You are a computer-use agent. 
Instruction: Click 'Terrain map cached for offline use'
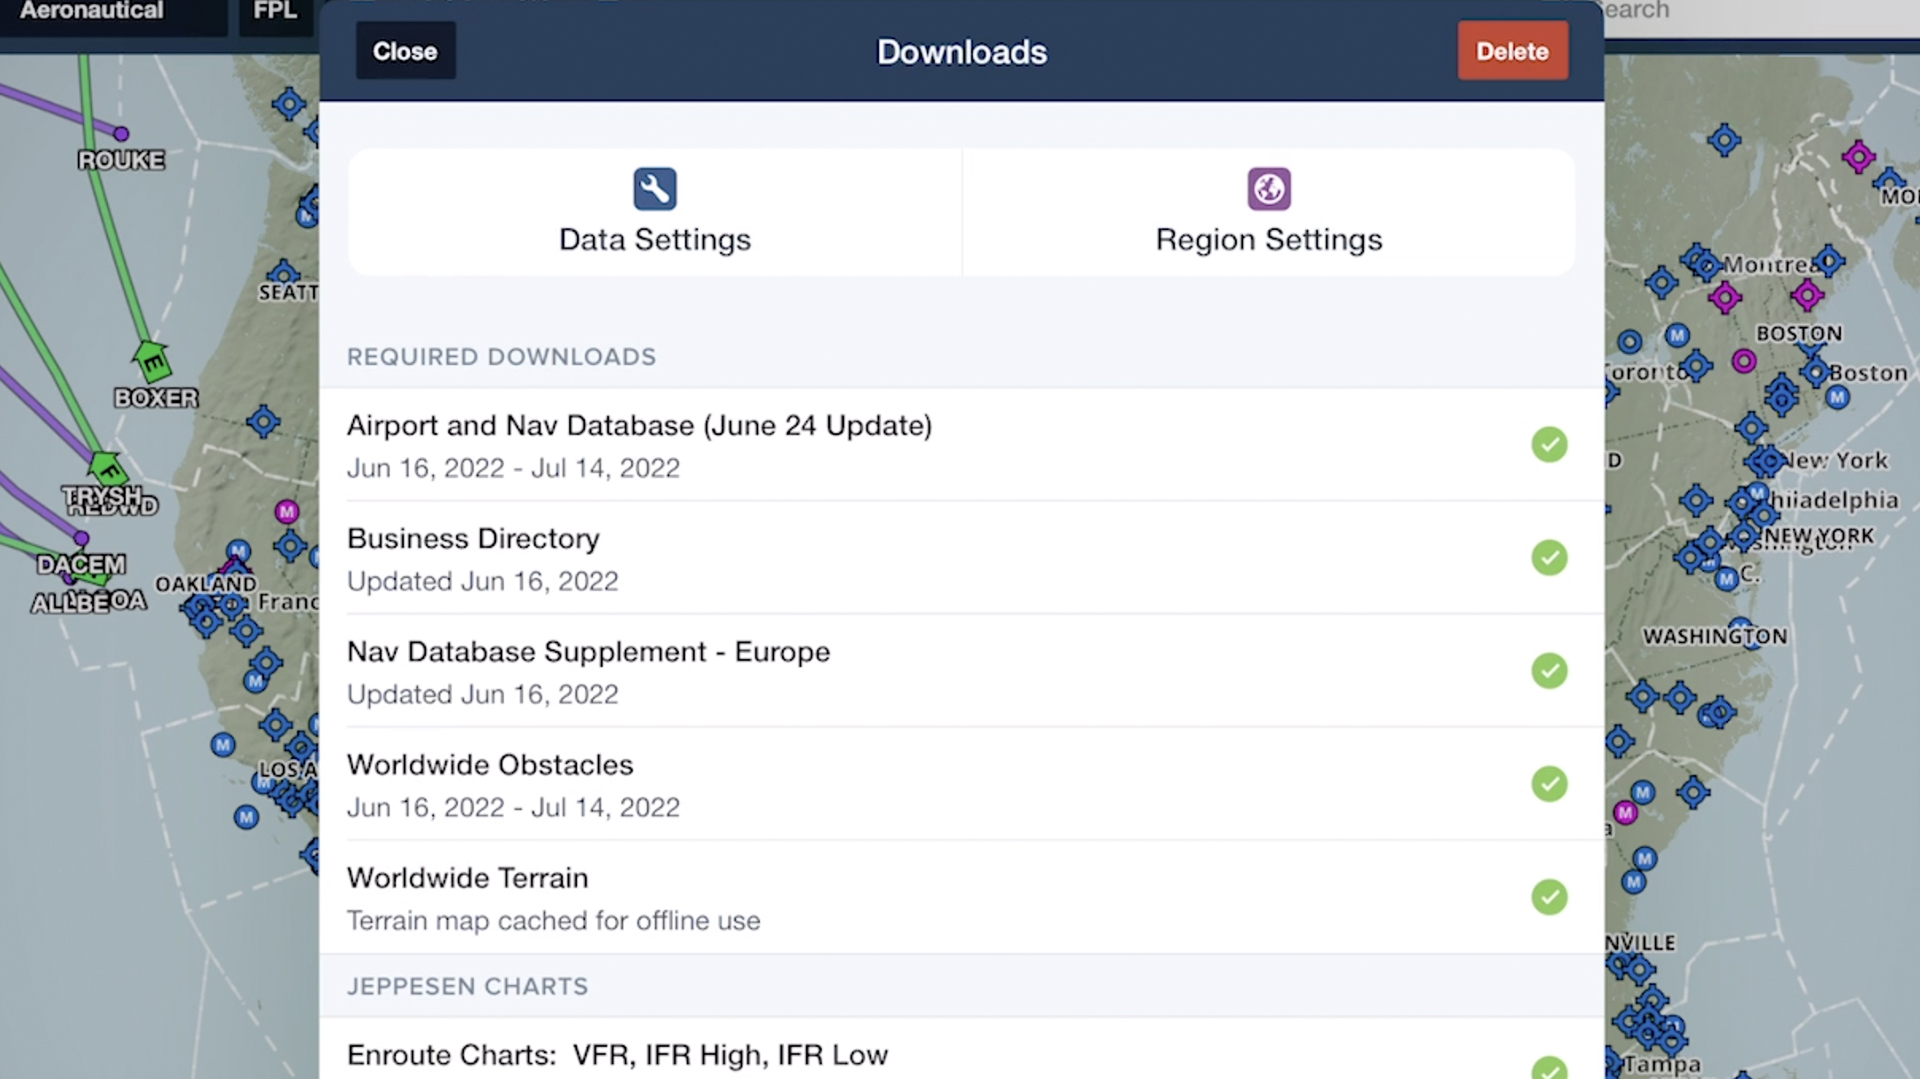click(x=553, y=921)
